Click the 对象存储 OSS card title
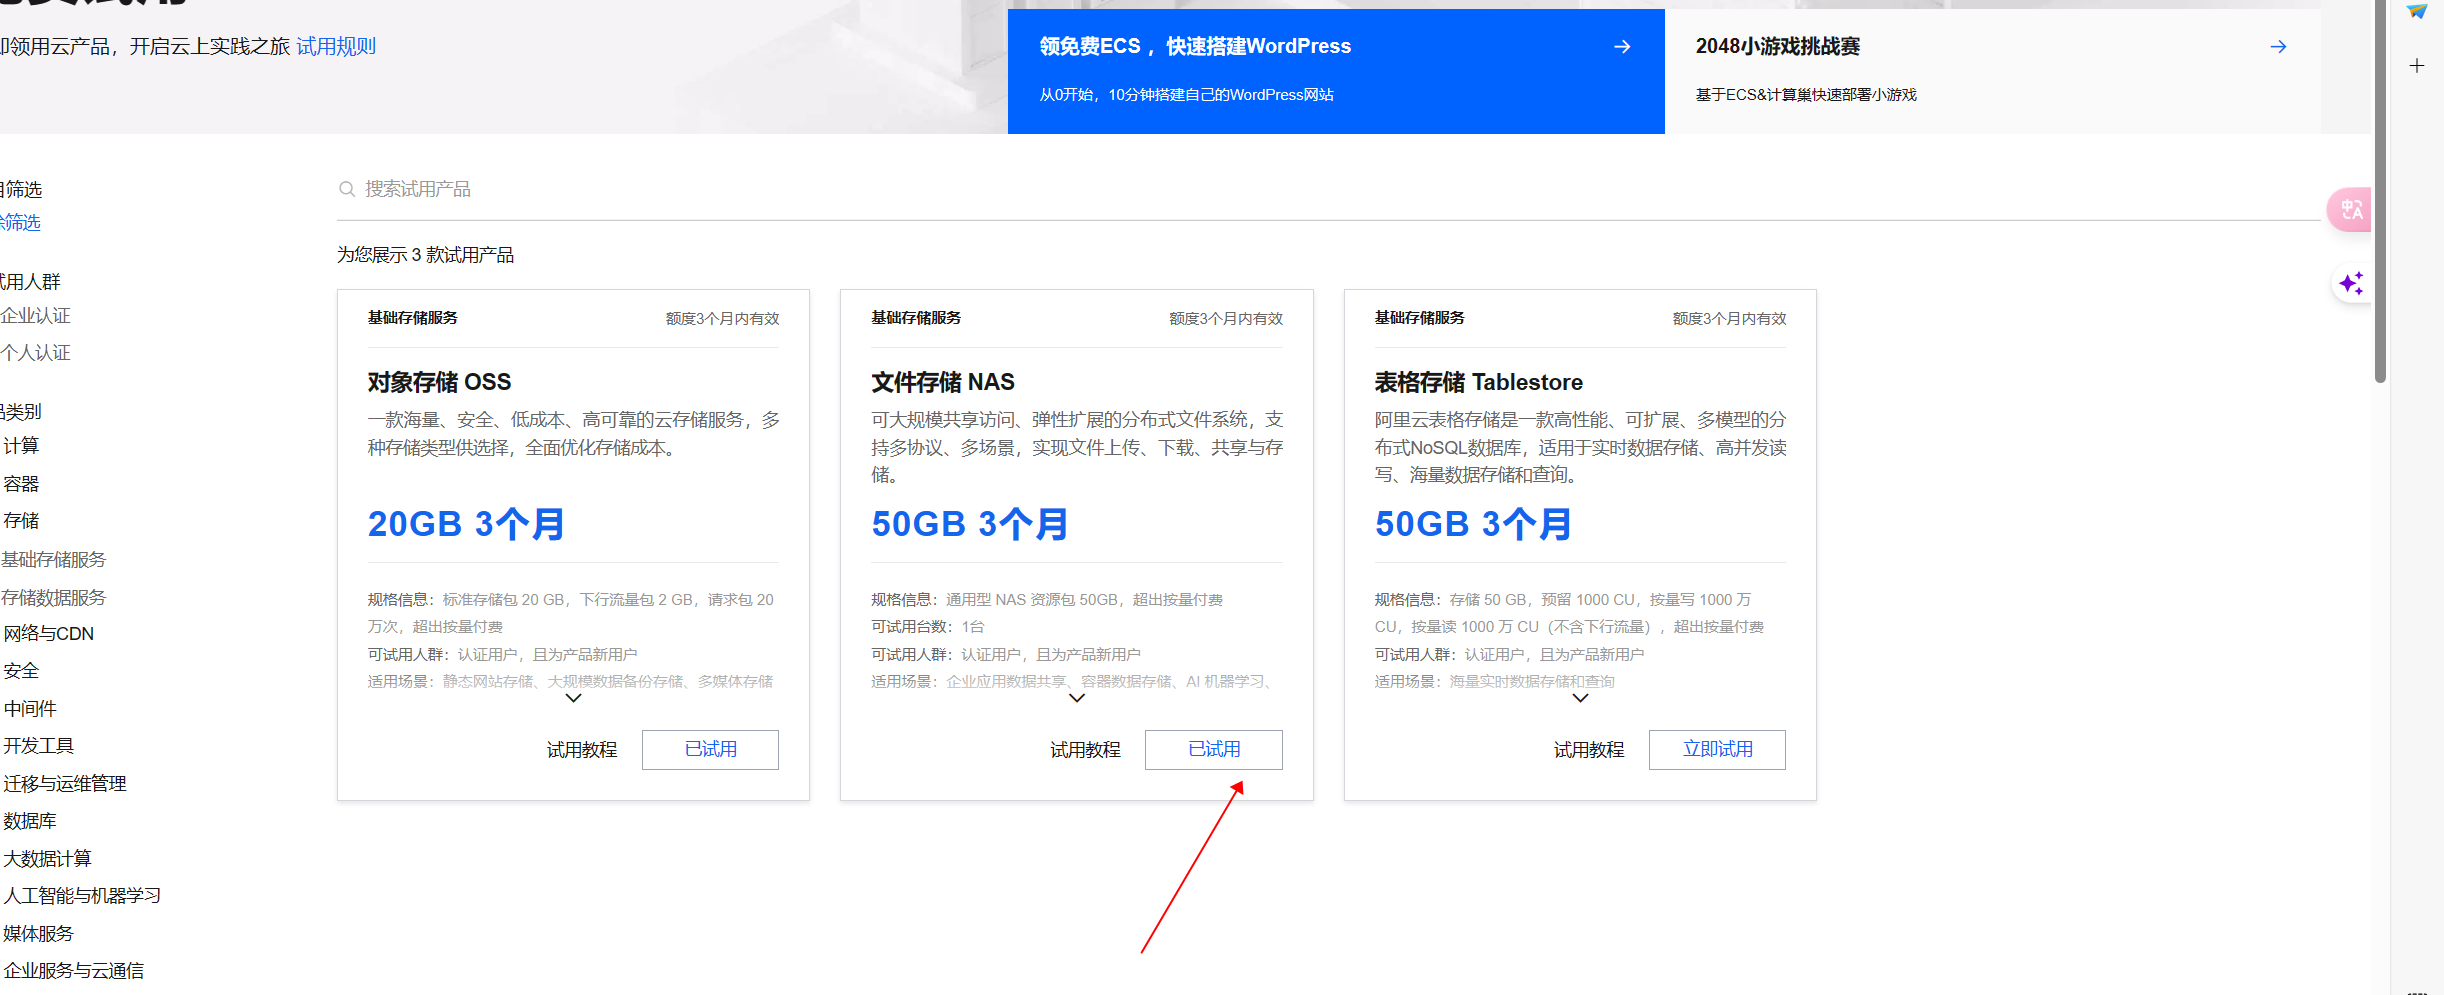Screen dimensions: 2444x995 pos(439,382)
